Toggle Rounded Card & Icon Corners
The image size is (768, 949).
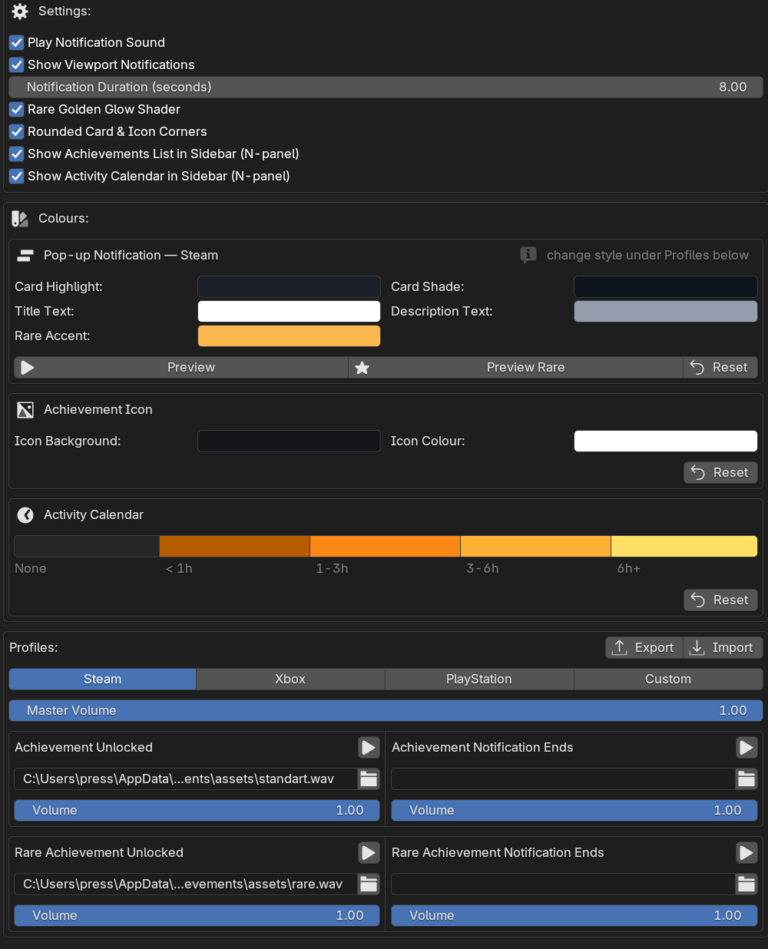[x=17, y=131]
